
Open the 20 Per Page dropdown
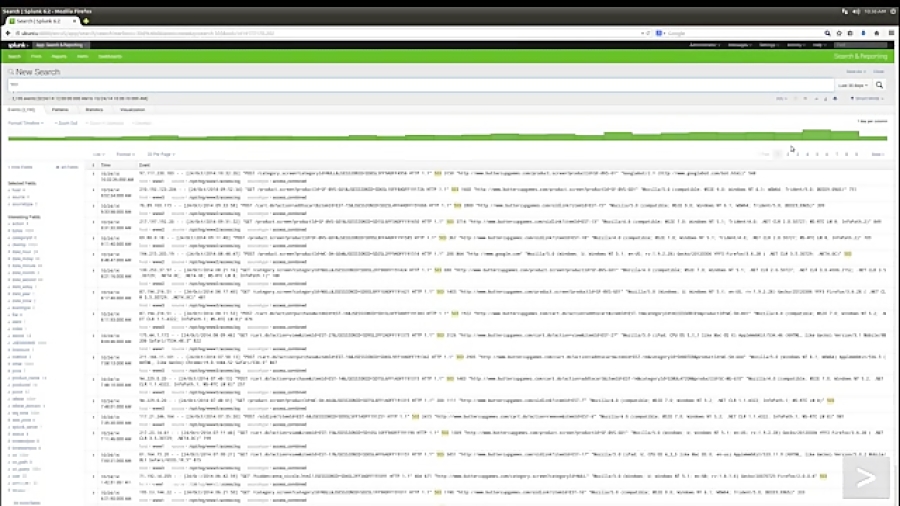click(x=161, y=154)
